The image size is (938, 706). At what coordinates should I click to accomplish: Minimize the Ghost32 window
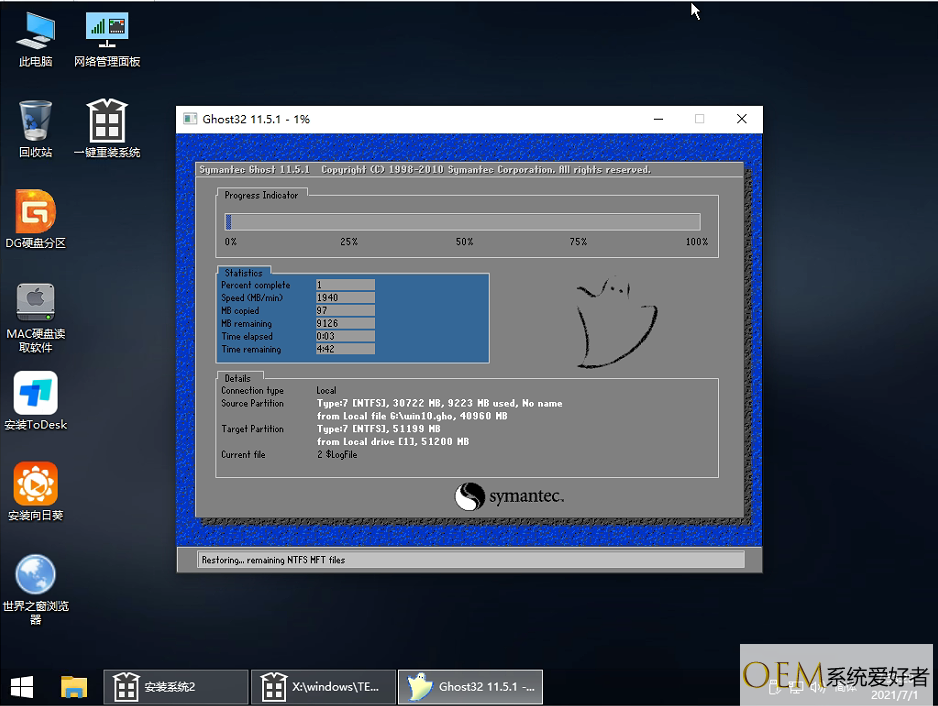click(657, 119)
